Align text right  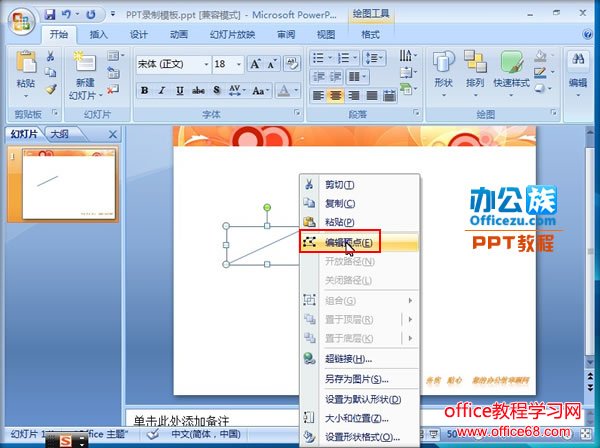pyautogui.click(x=354, y=95)
